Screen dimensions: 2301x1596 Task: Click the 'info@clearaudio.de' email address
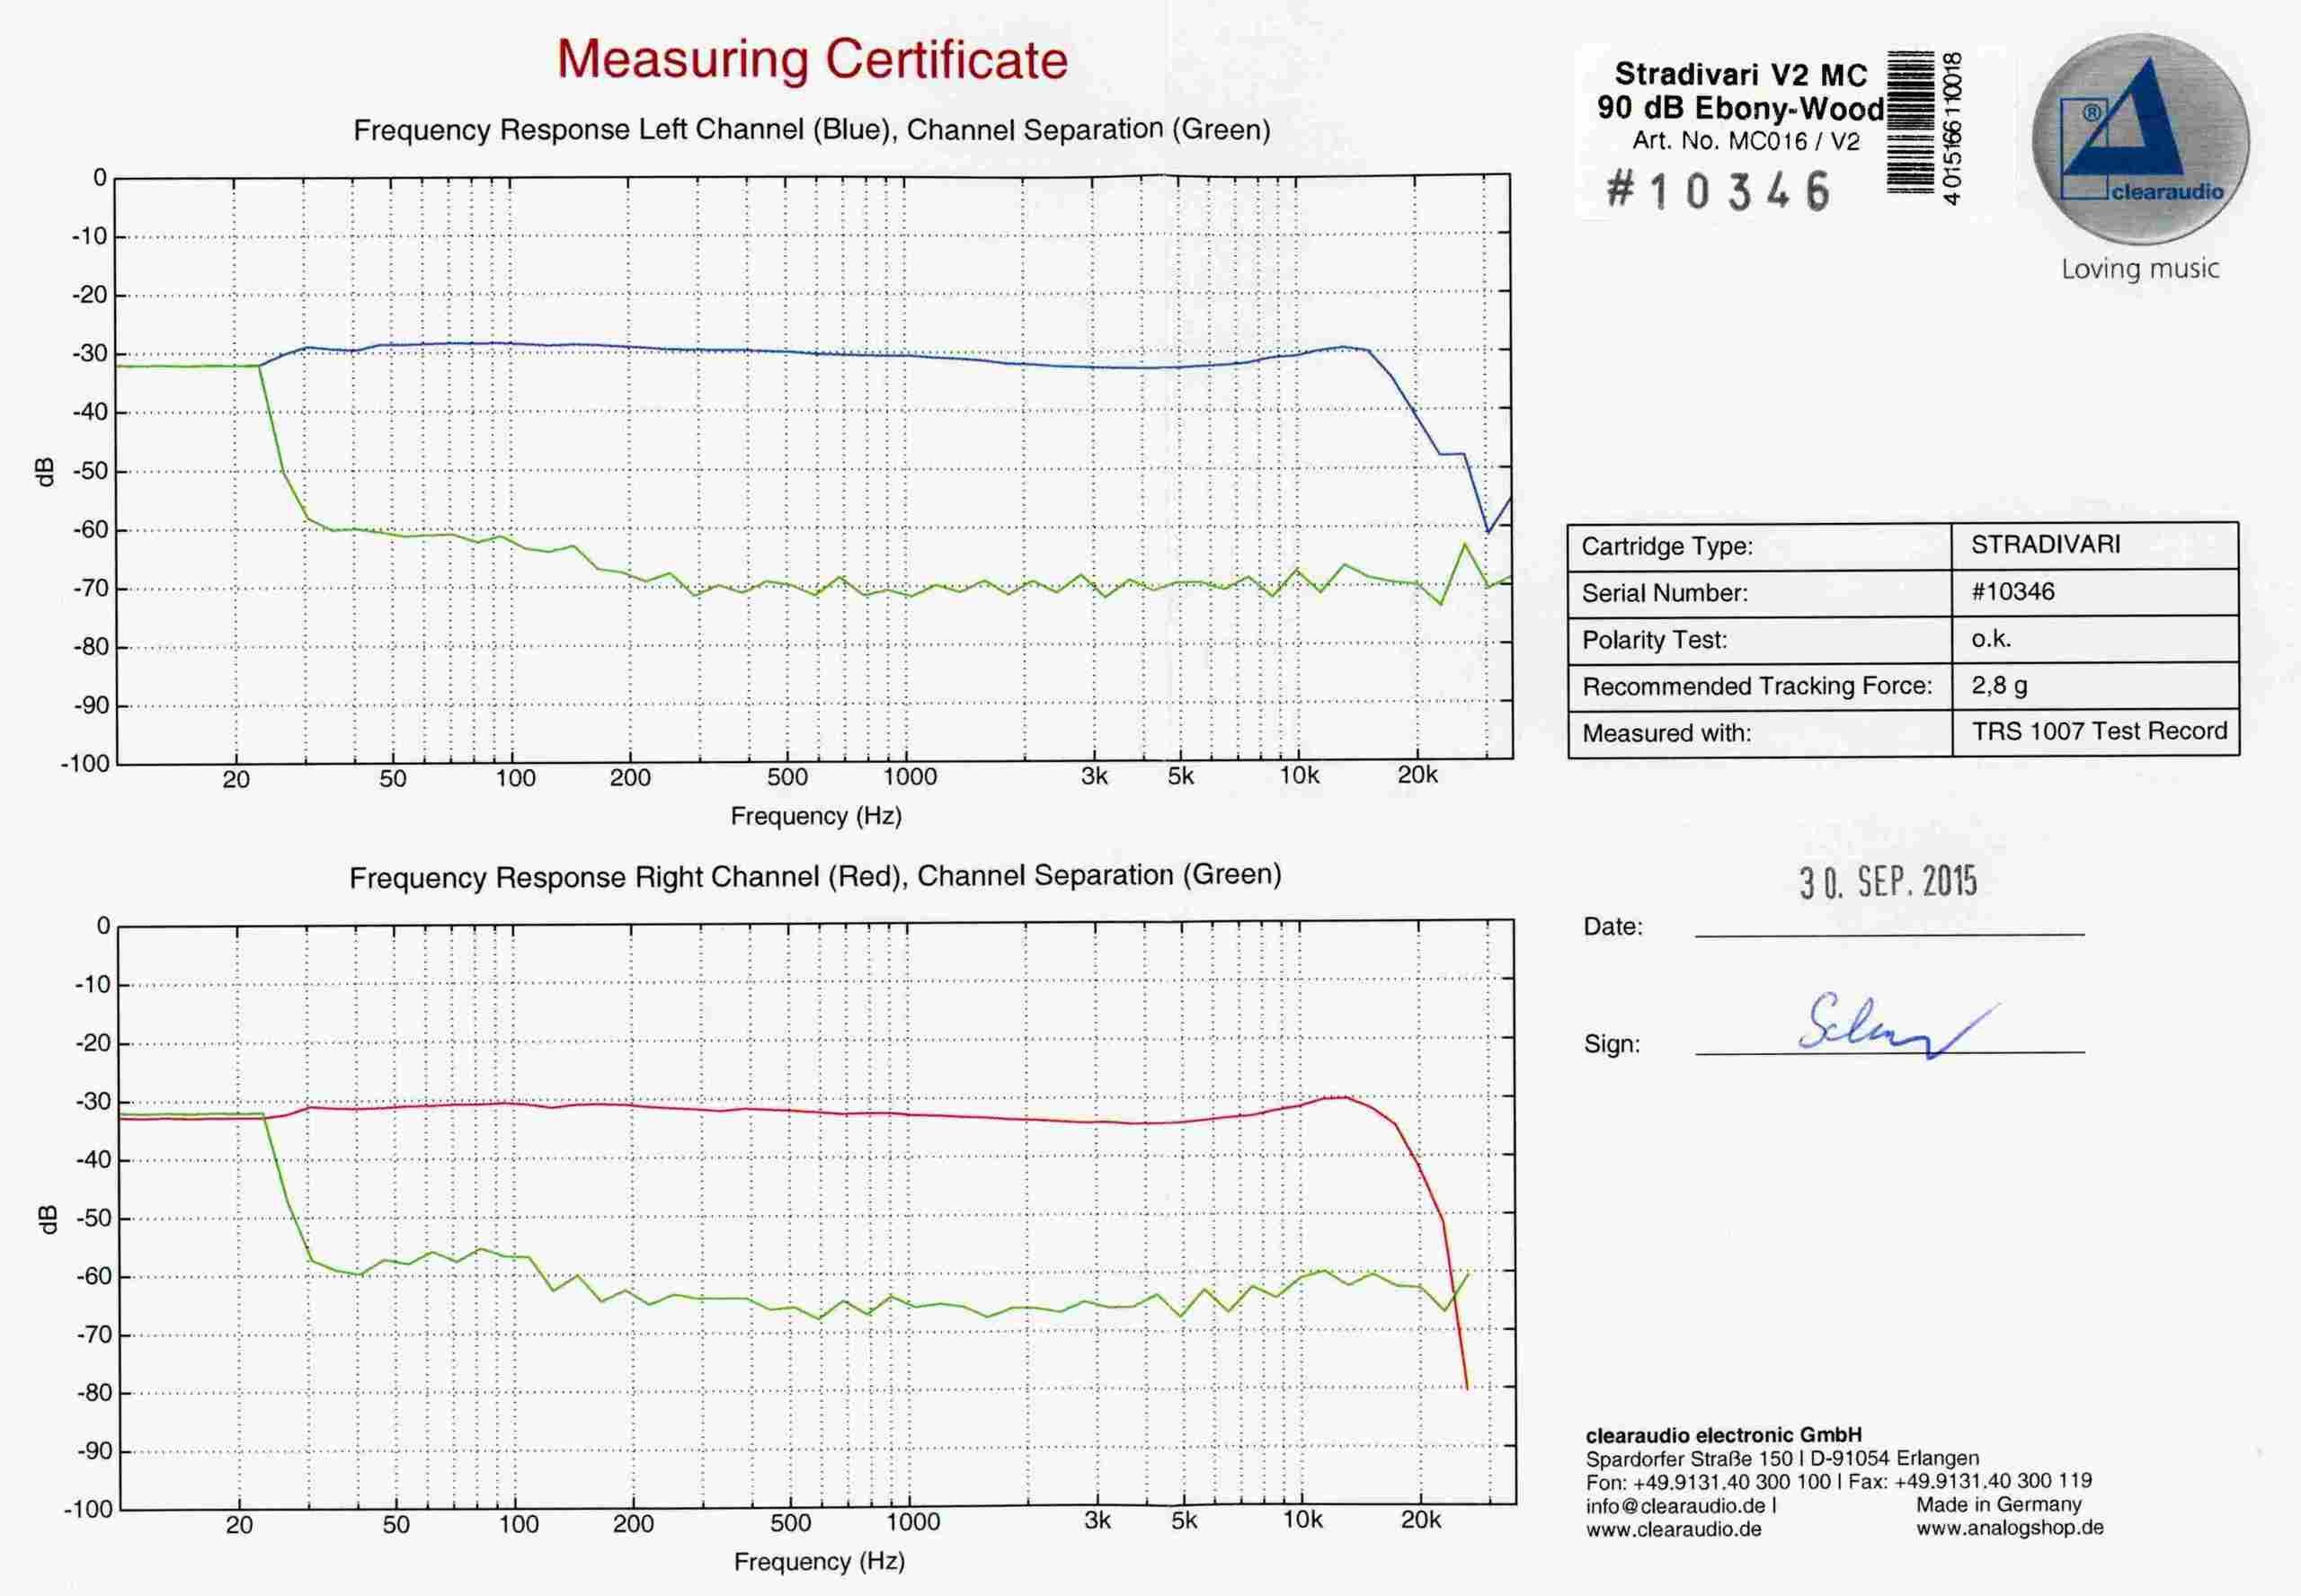pyautogui.click(x=1675, y=1505)
